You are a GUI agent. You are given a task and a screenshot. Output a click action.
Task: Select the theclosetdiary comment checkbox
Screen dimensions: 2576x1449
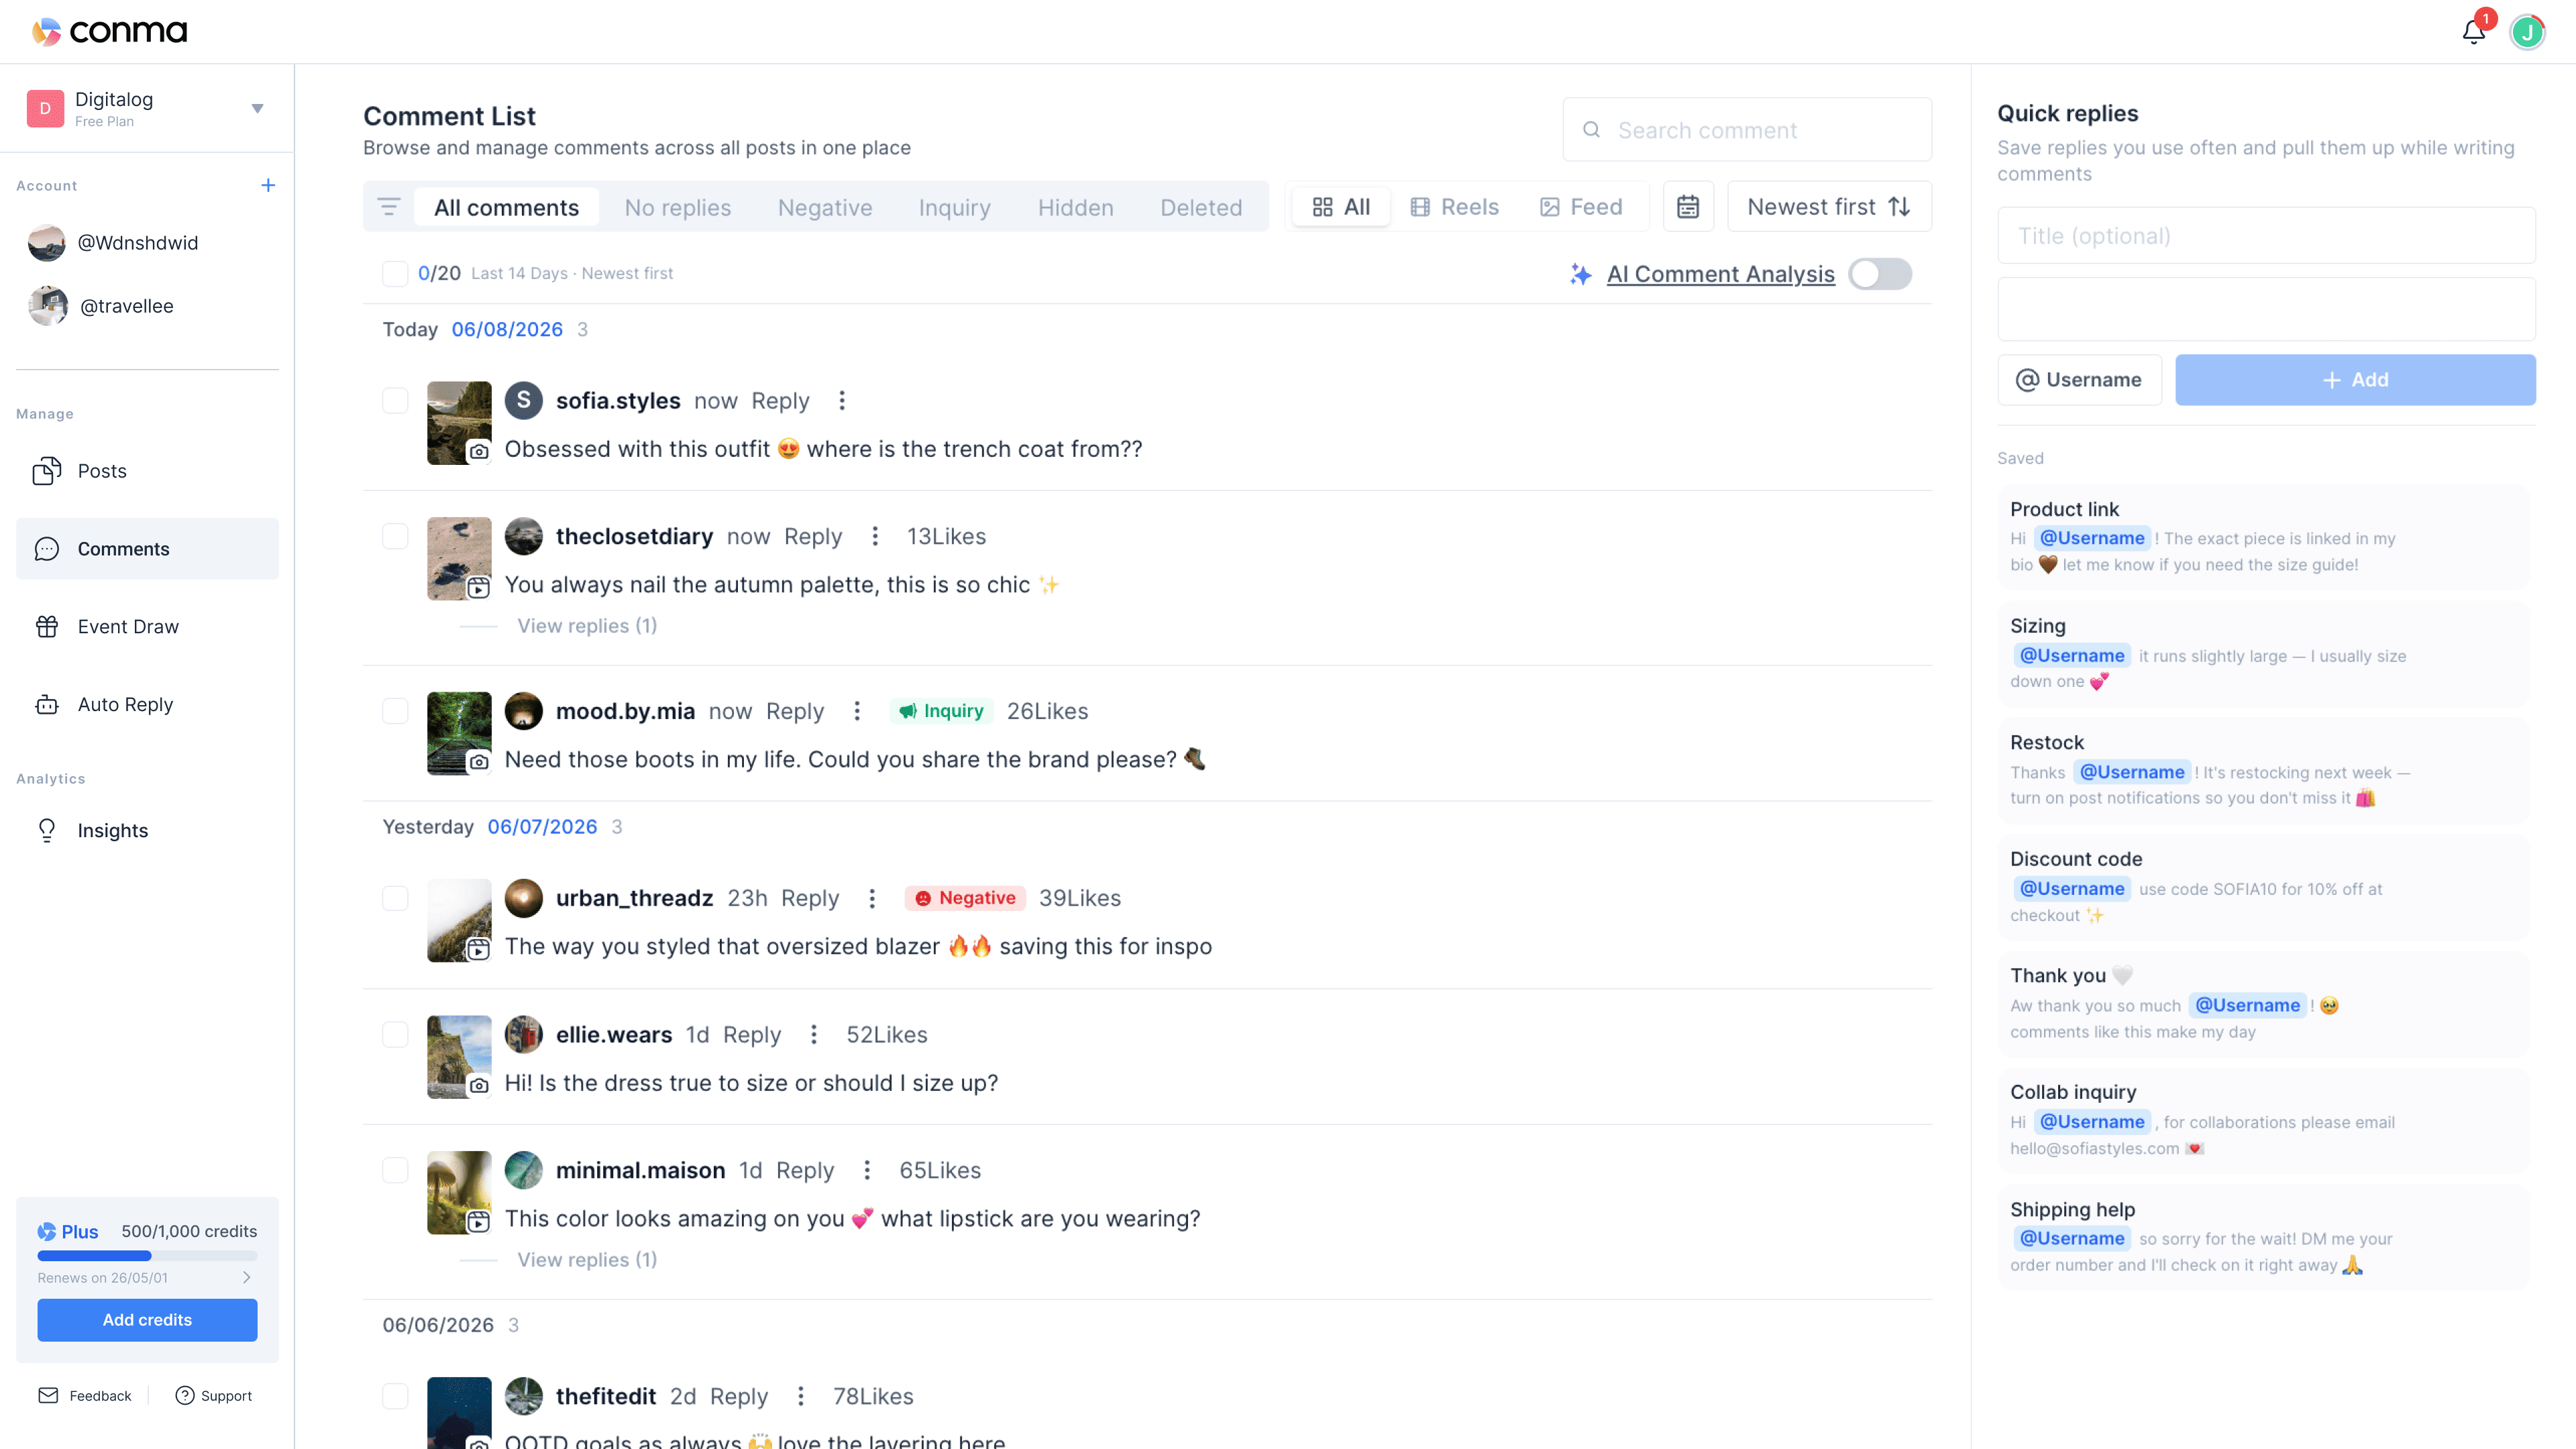click(395, 536)
